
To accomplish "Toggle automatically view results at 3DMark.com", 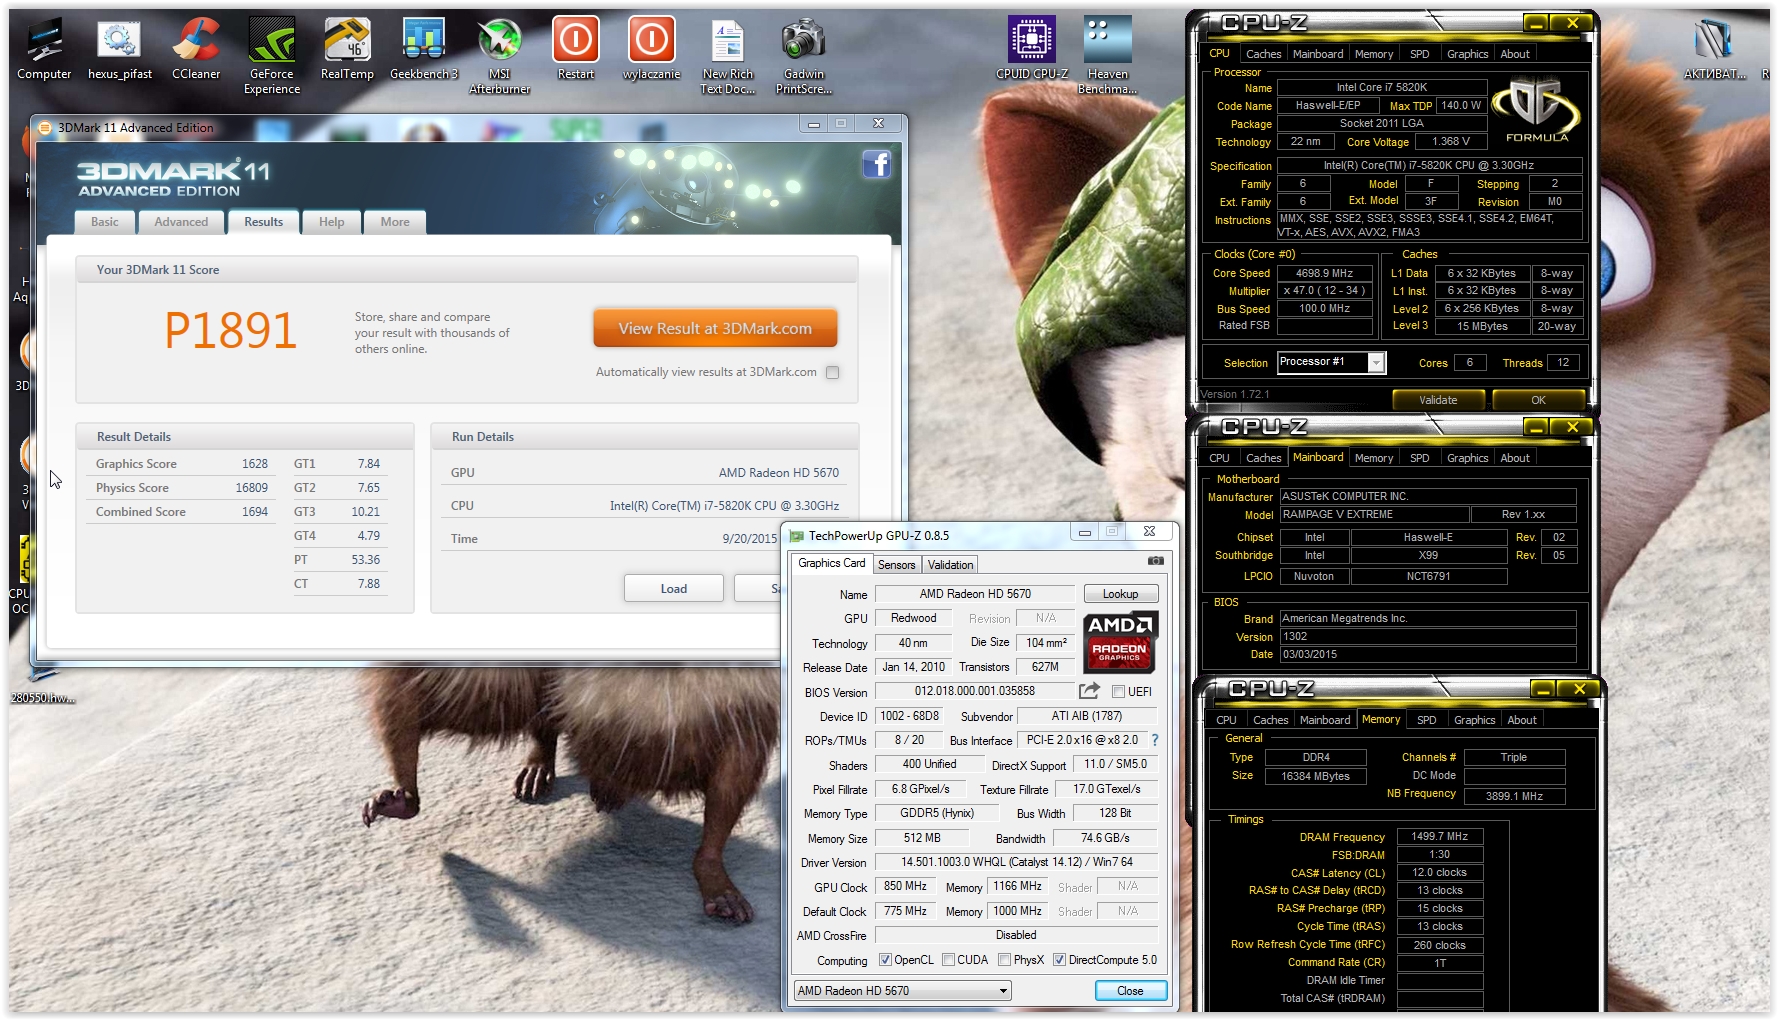I will coord(832,372).
